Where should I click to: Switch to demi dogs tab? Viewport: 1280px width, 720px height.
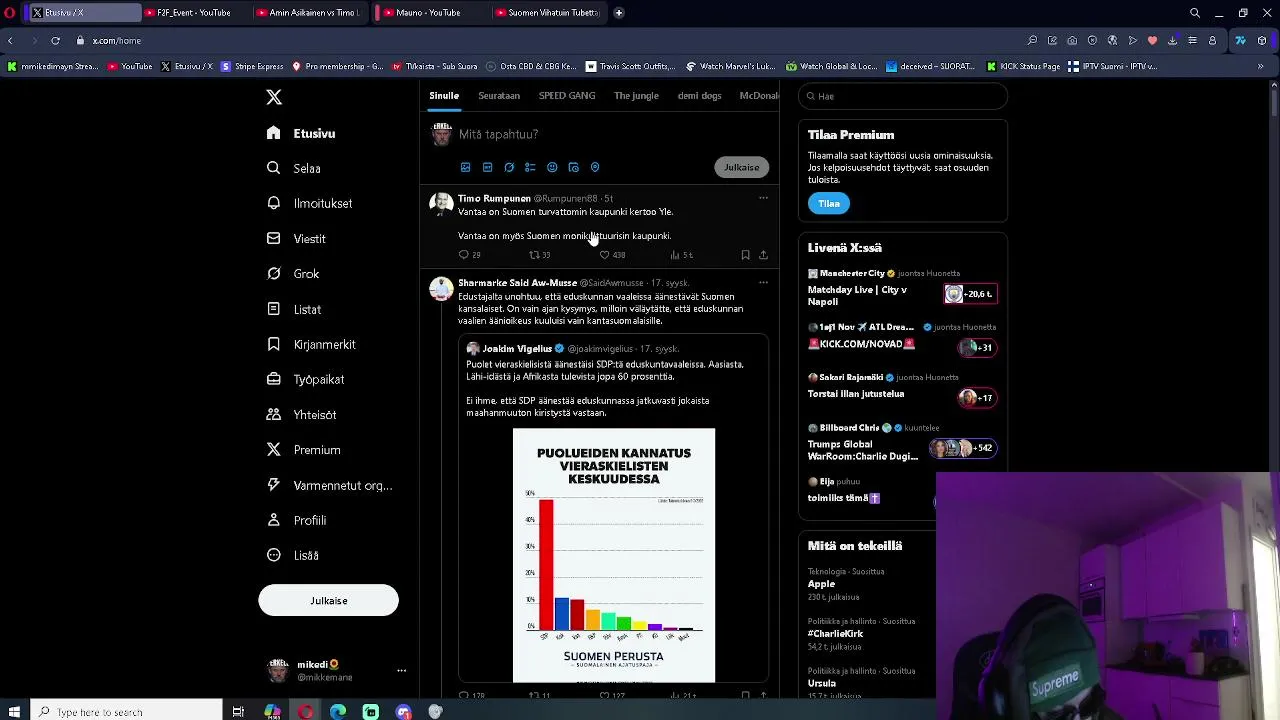699,96
